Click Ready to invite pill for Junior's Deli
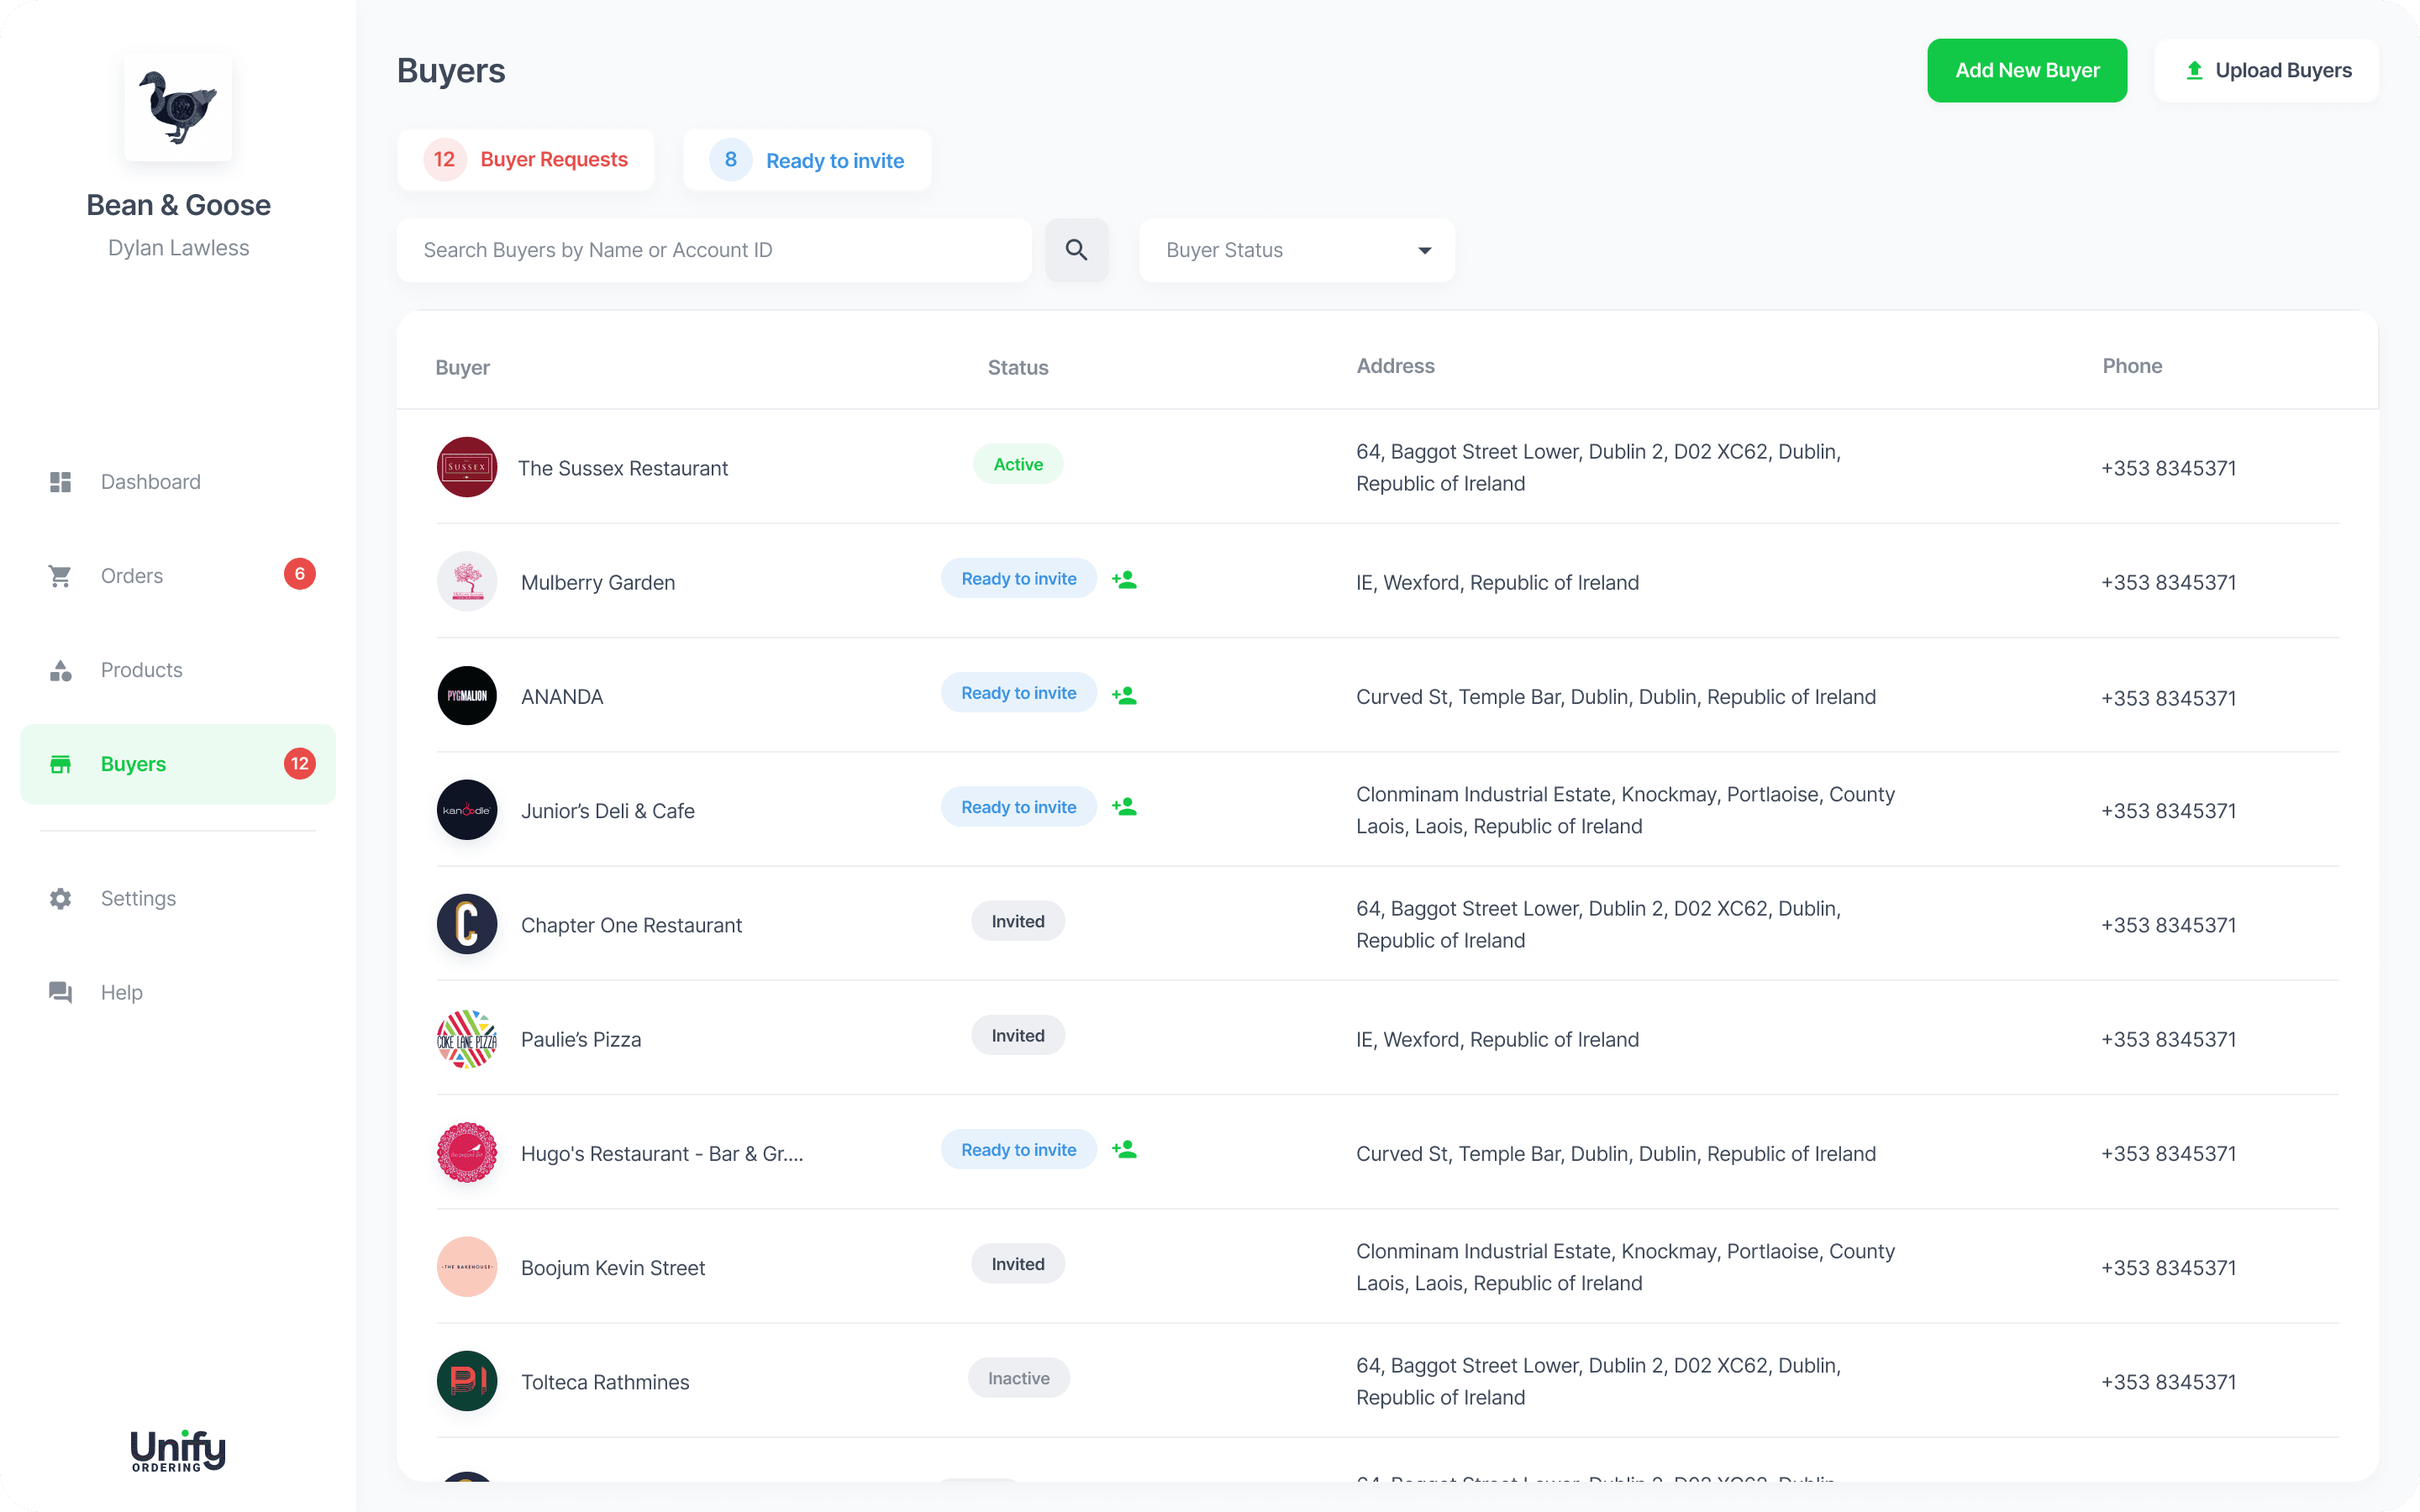This screenshot has width=2420, height=1512. [1018, 807]
